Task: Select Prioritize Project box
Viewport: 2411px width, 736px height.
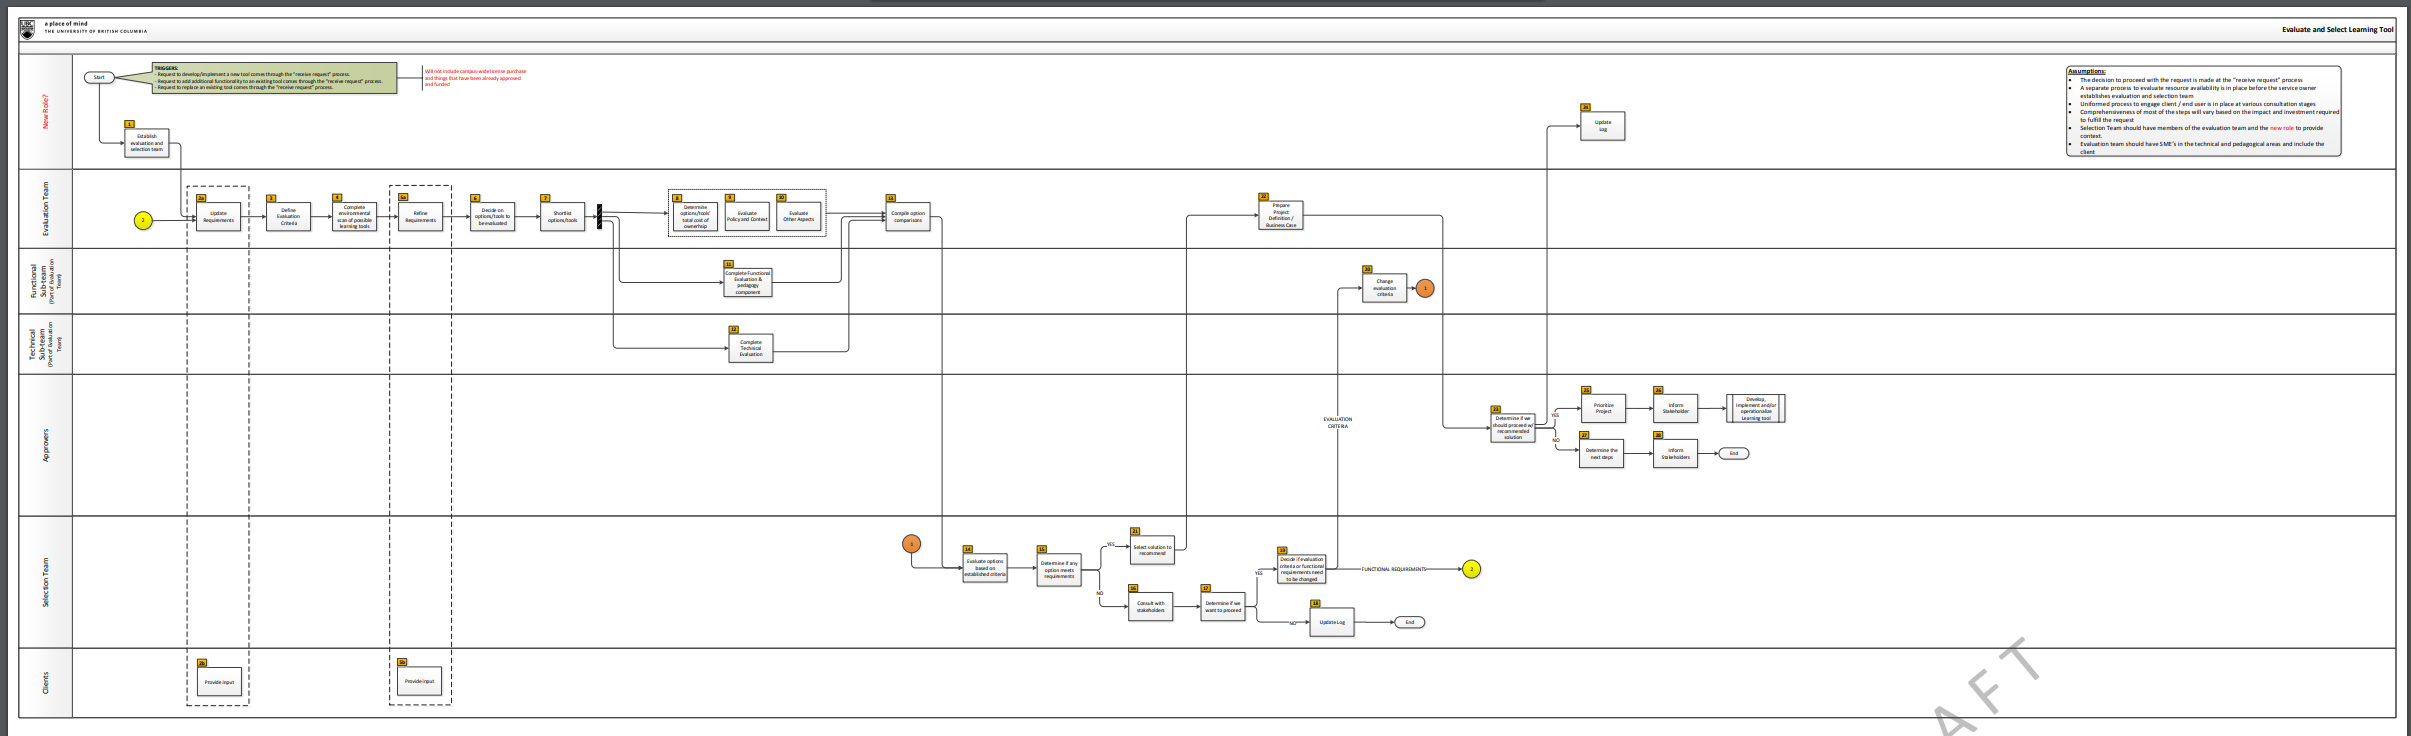Action: [x=1603, y=408]
